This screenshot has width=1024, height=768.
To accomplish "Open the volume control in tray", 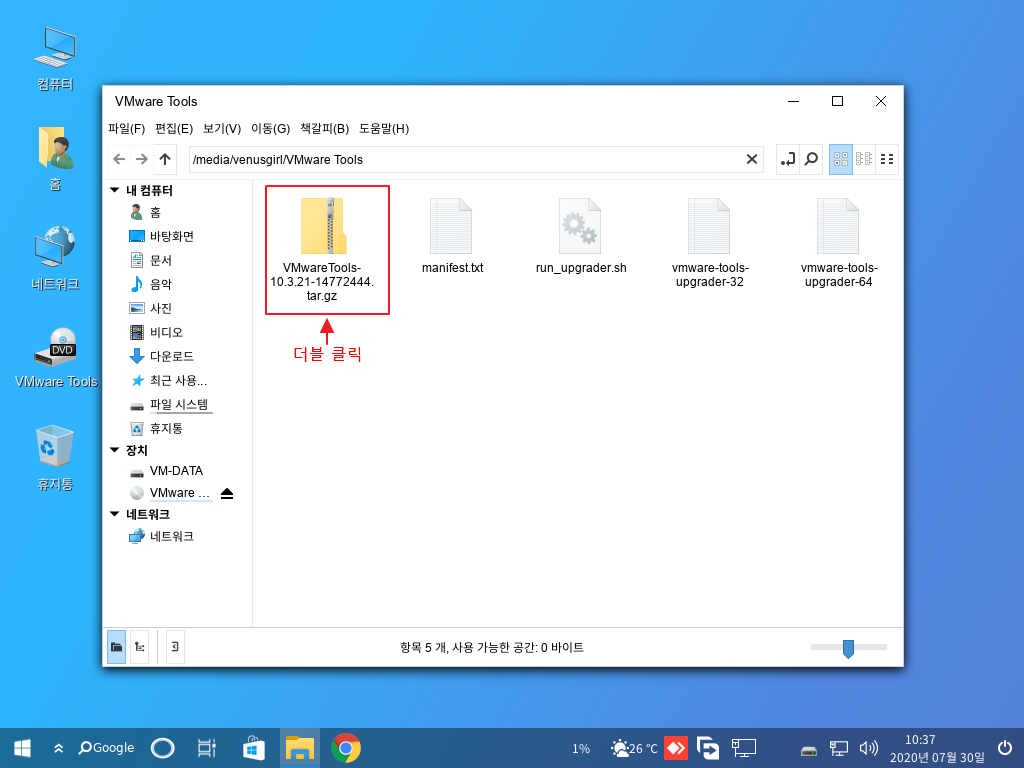I will (x=869, y=748).
